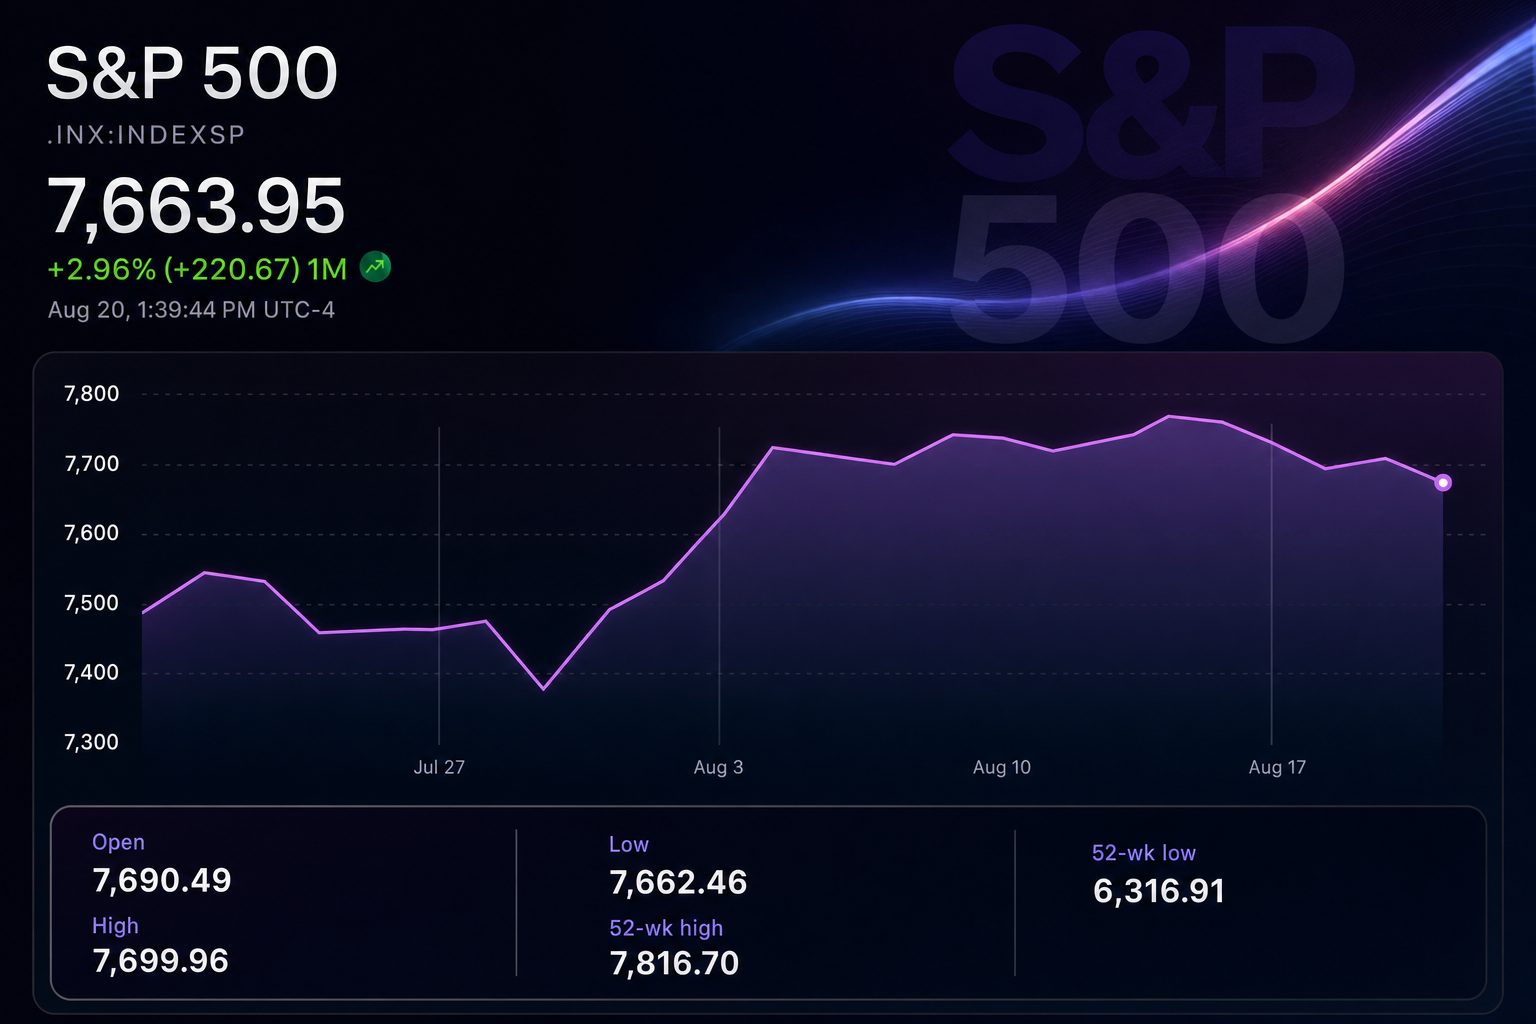Screen dimensions: 1536x1024
Task: Click the green upward trend icon
Action: pyautogui.click(x=375, y=267)
